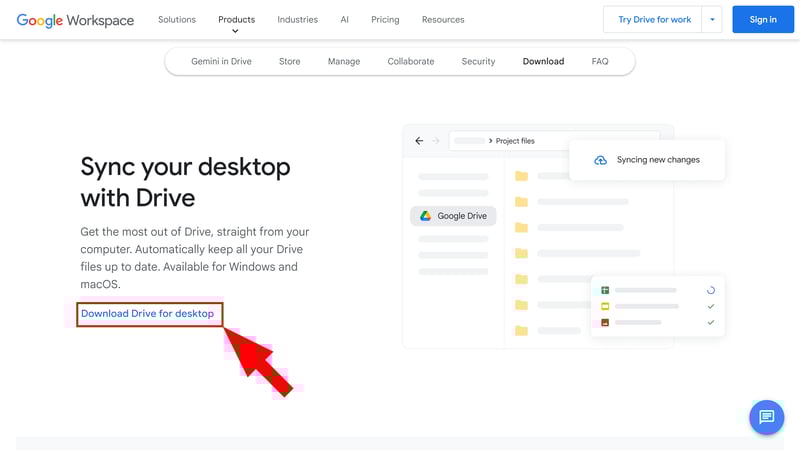This screenshot has height=450, width=800.
Task: Select the Store tab
Action: pos(289,61)
